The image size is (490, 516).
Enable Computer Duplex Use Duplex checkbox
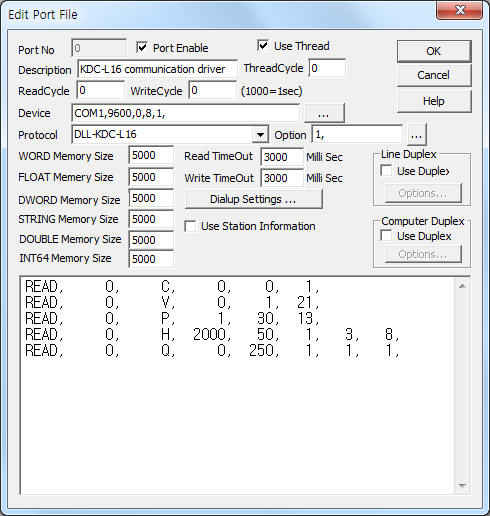[x=386, y=236]
